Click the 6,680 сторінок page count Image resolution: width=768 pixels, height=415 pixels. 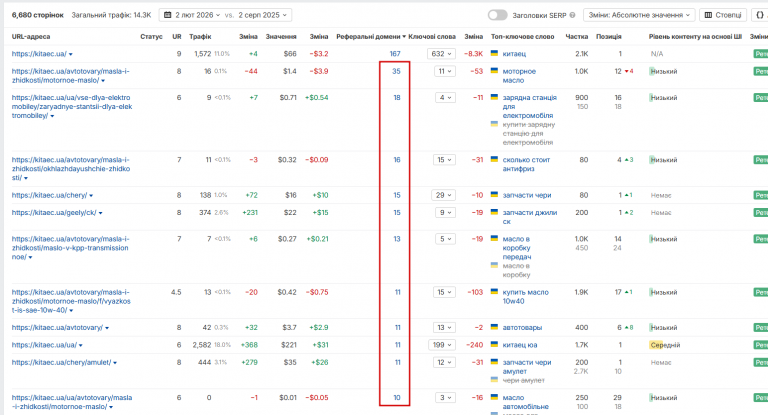[38, 15]
